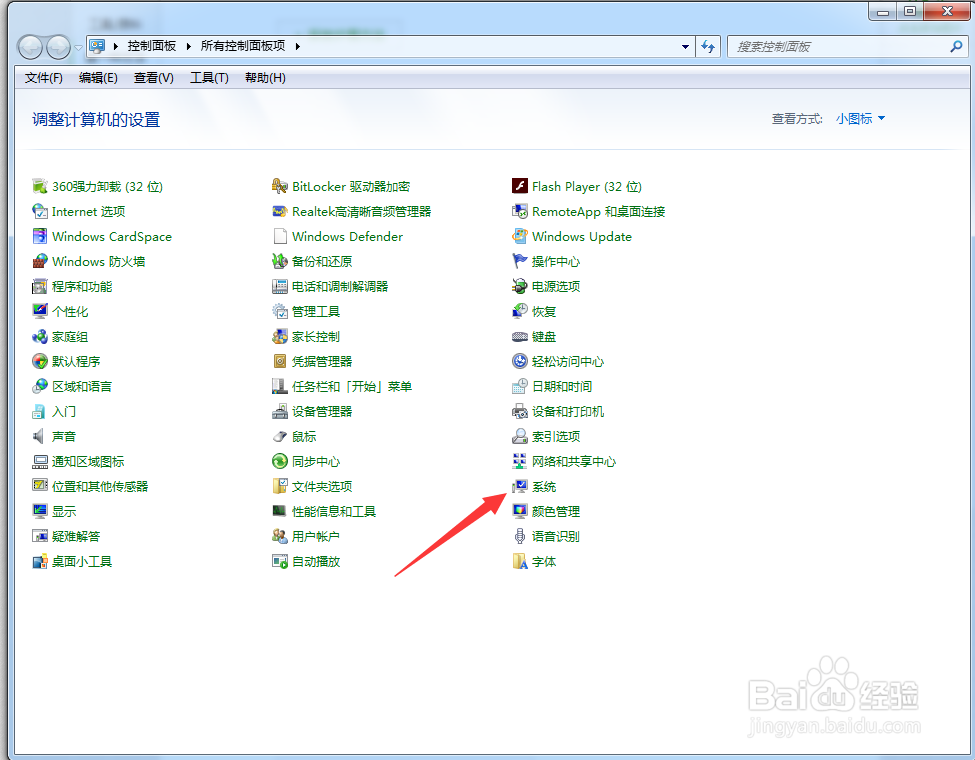Open the 索引选项 link
This screenshot has width=975, height=760.
click(556, 436)
